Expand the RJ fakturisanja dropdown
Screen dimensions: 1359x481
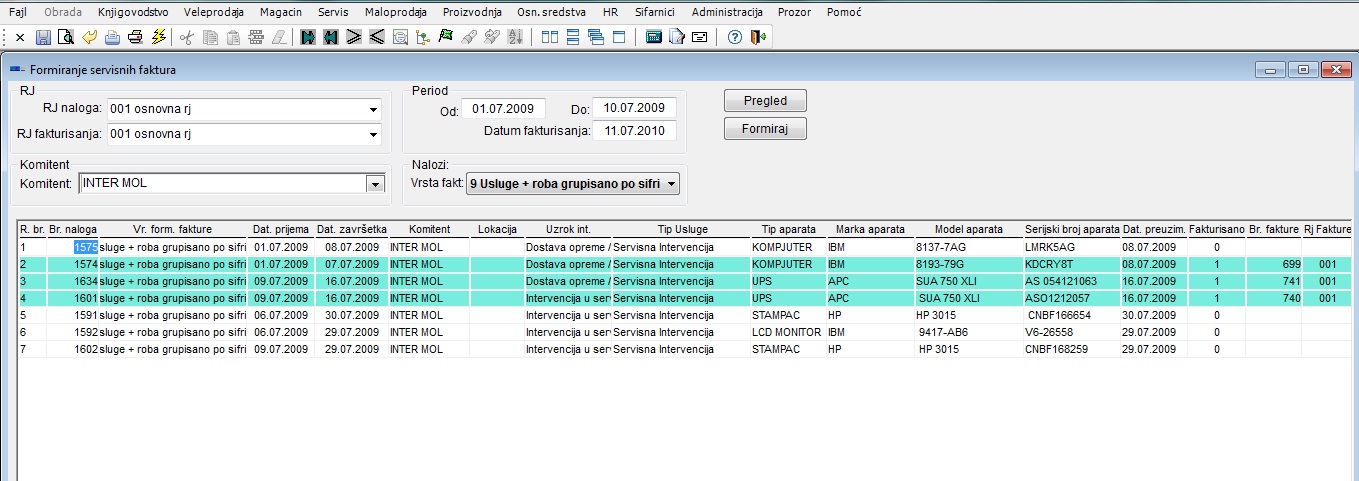tap(374, 134)
